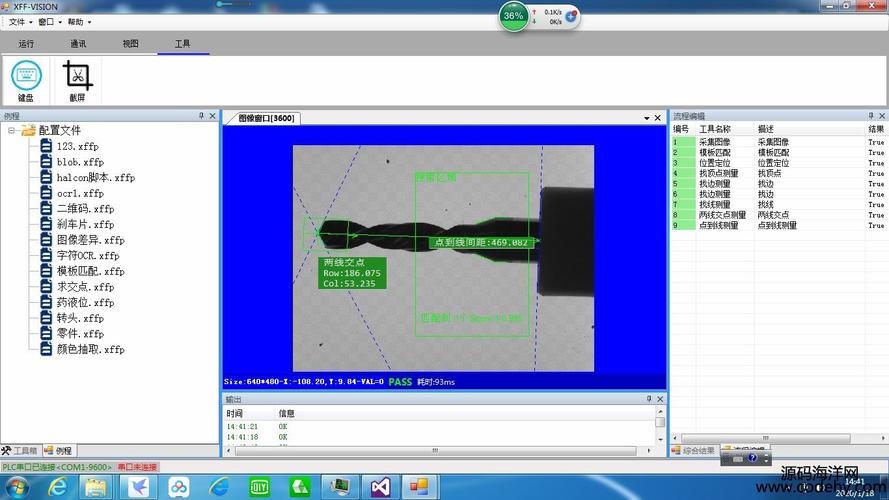
Task: Open the 键盘 keyboard tool
Action: [26, 80]
